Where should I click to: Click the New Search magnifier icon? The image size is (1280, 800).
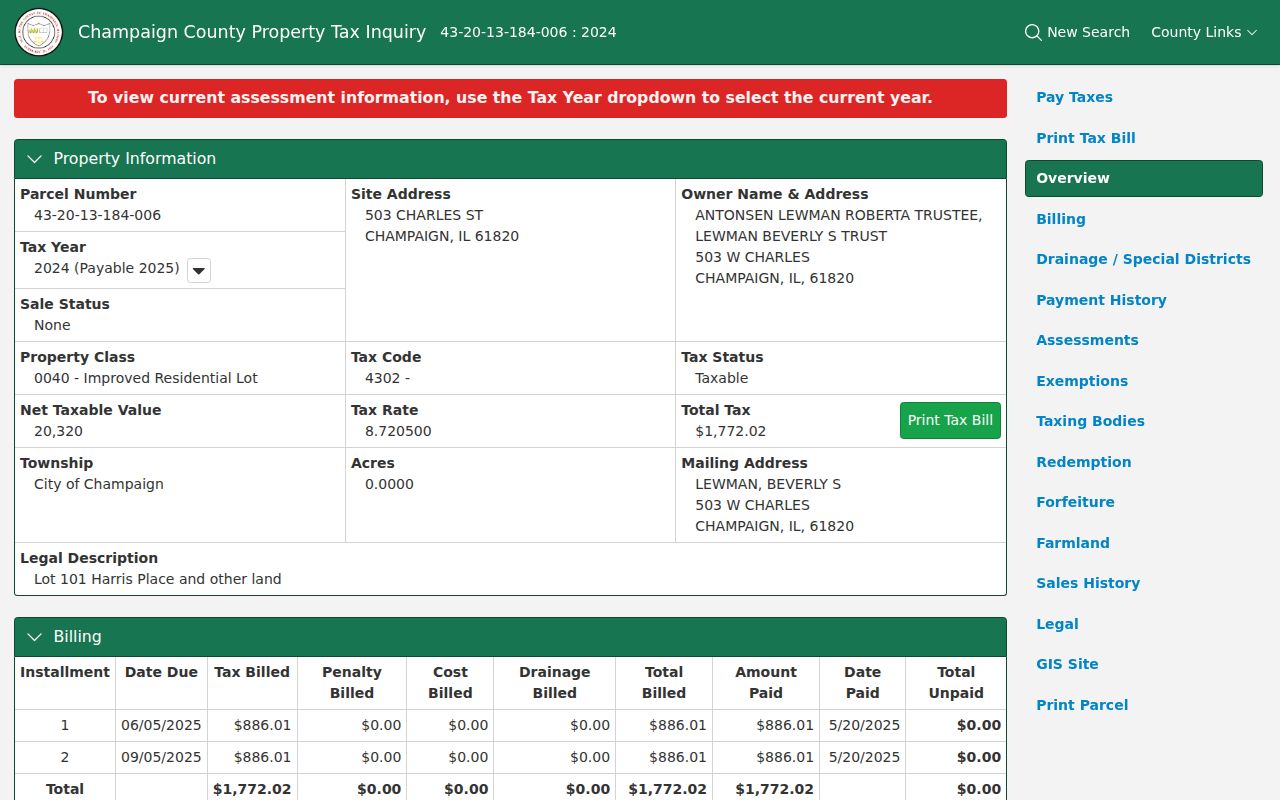1033,32
